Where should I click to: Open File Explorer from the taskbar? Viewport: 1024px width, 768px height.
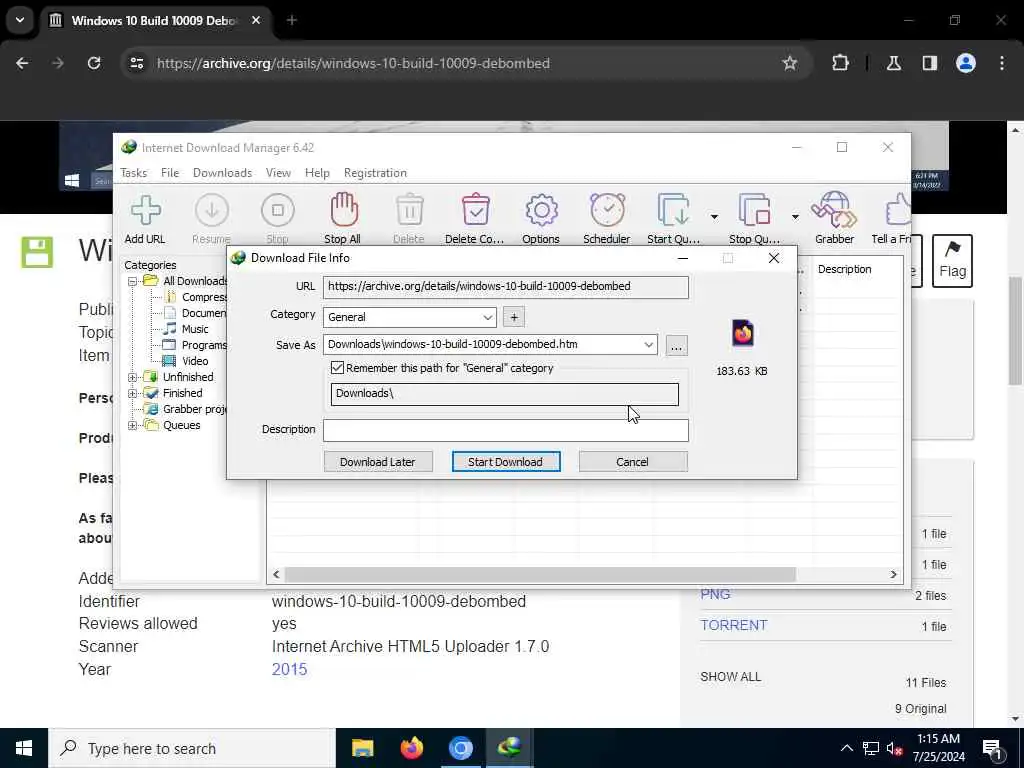(362, 748)
